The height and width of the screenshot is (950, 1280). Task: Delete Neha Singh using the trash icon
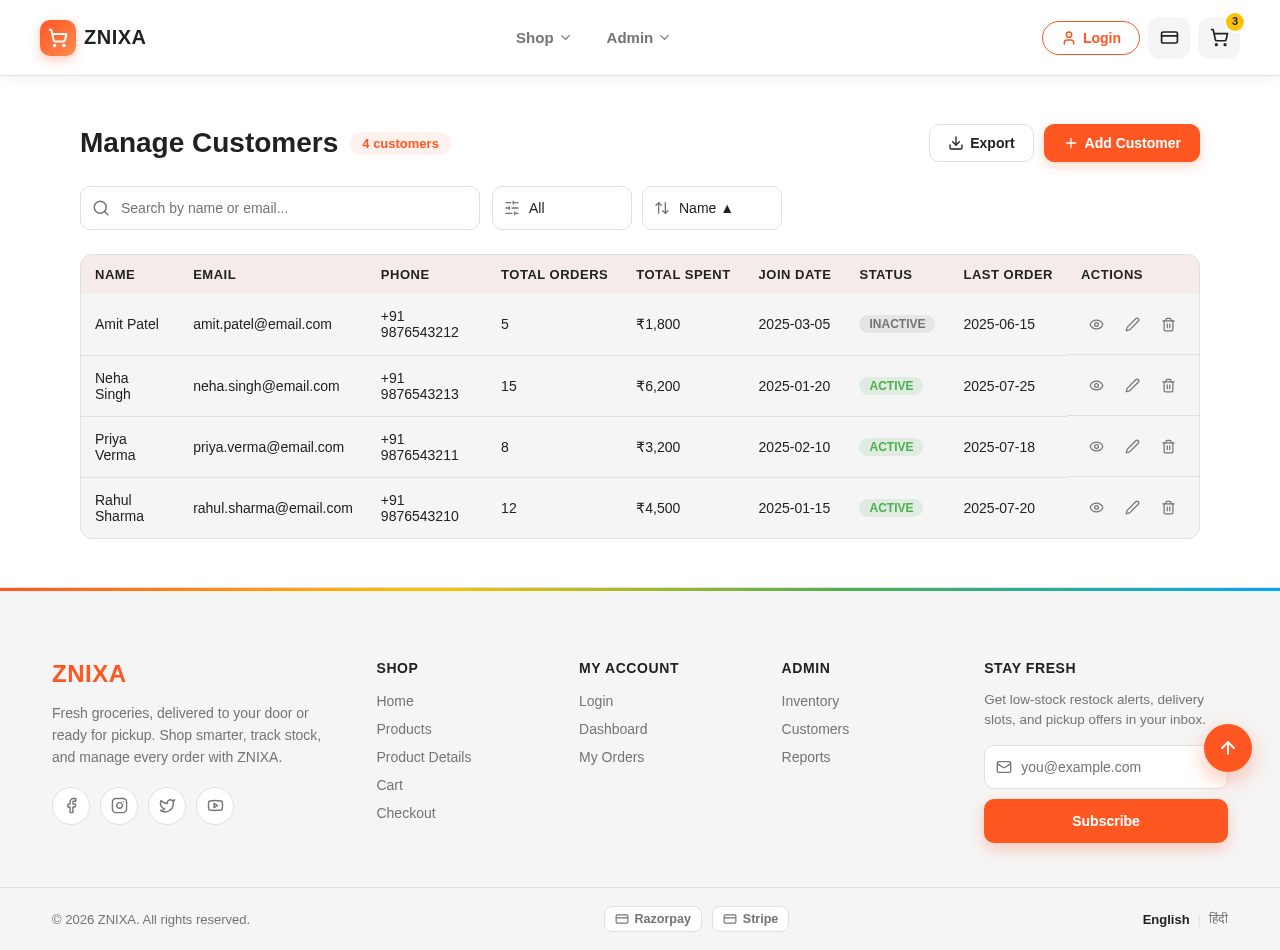tap(1168, 386)
